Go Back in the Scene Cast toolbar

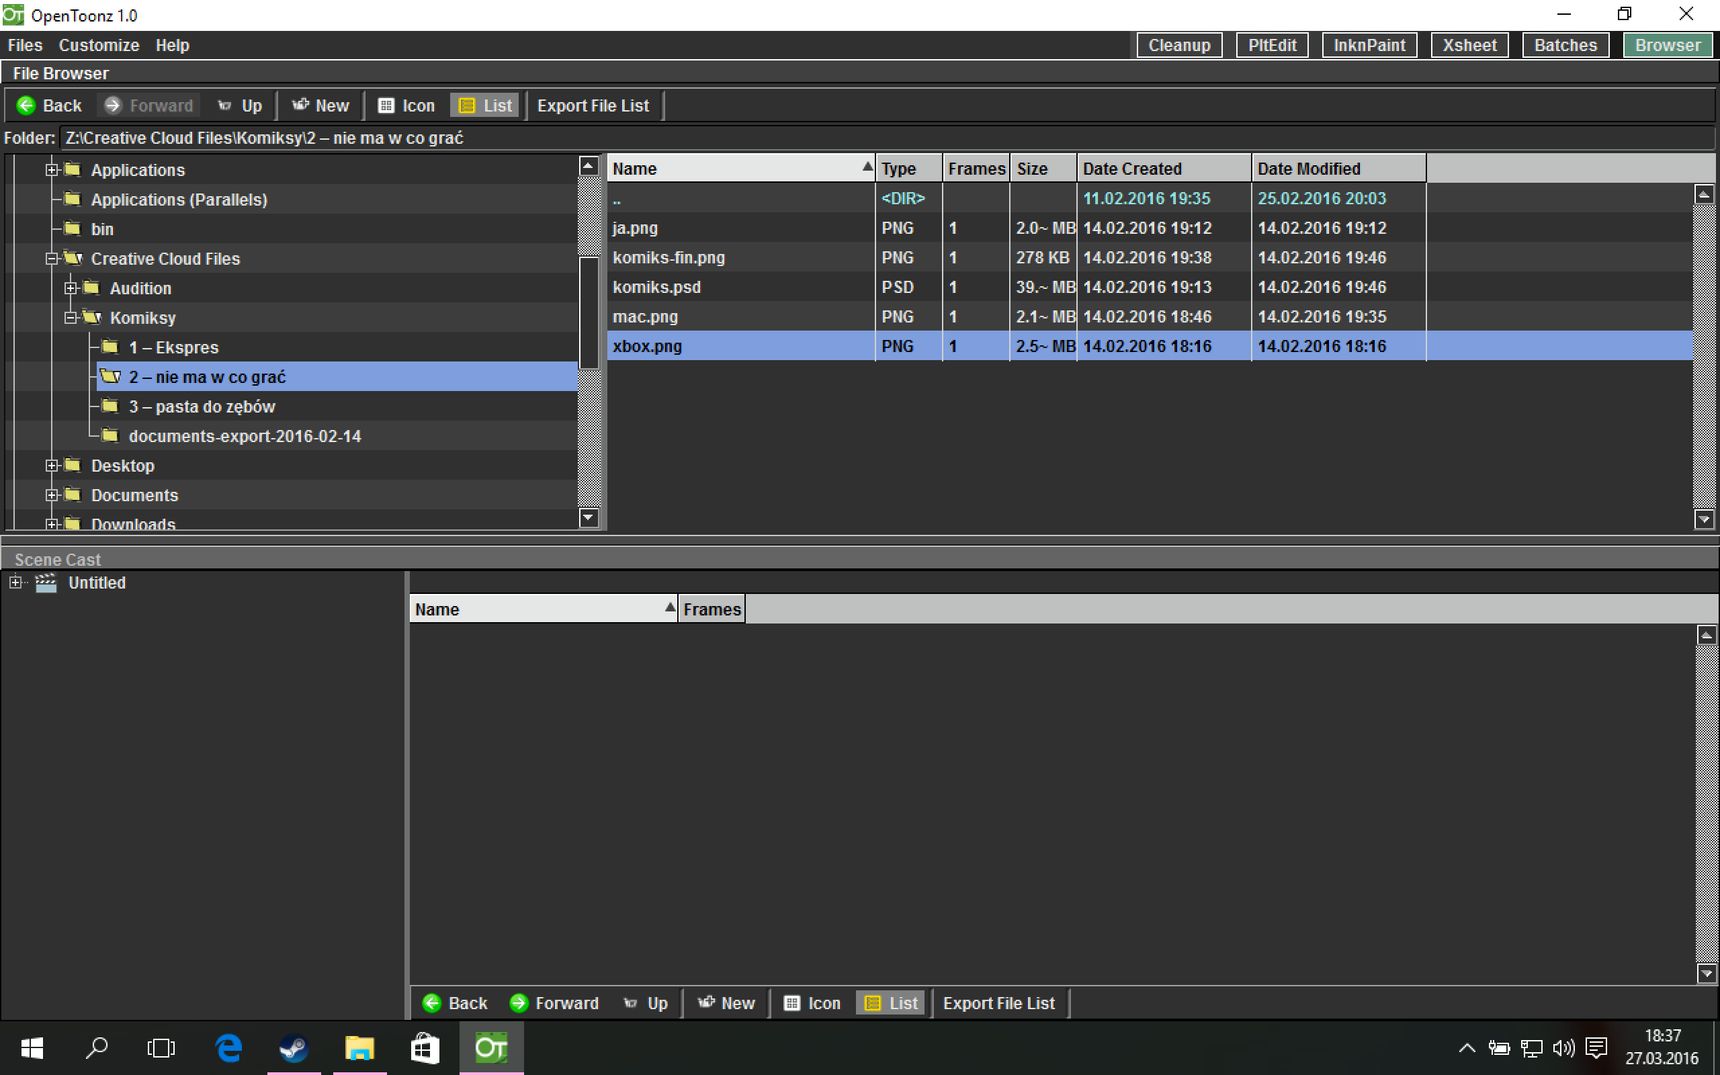coord(455,1003)
